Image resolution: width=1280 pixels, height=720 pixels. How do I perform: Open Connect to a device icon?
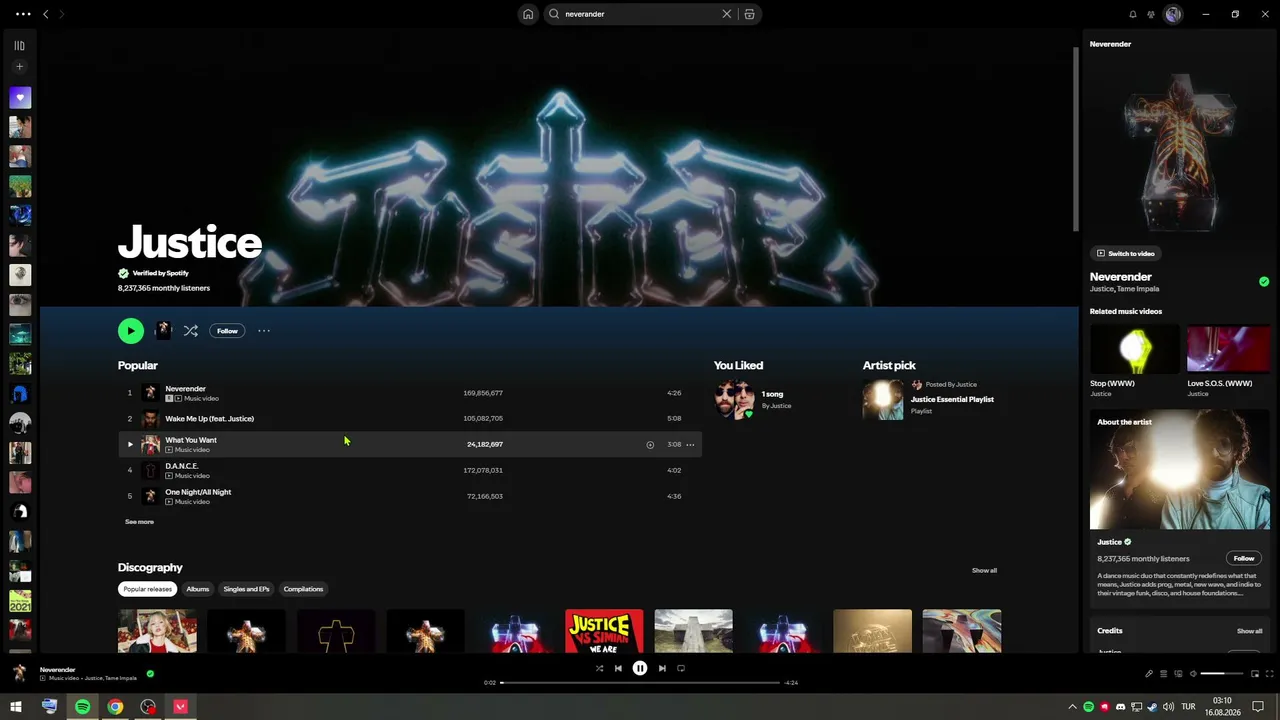(1178, 674)
